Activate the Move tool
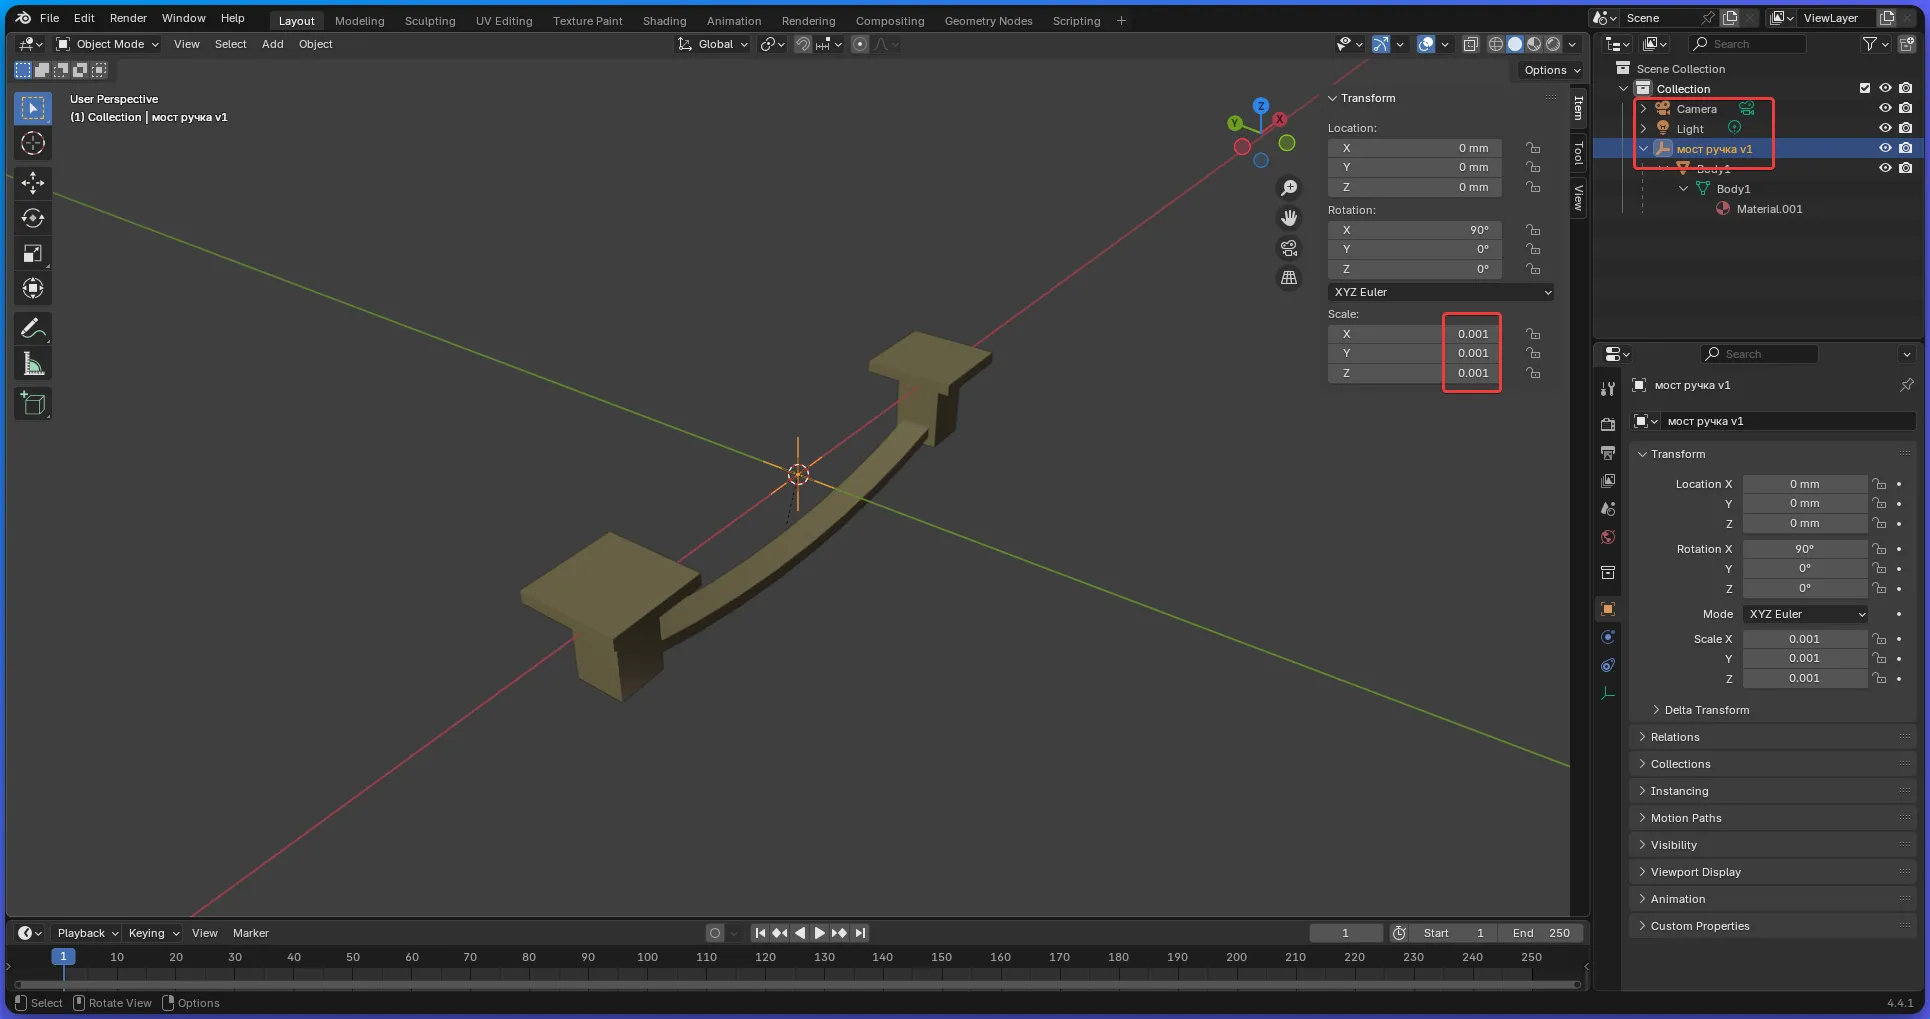 [x=33, y=183]
